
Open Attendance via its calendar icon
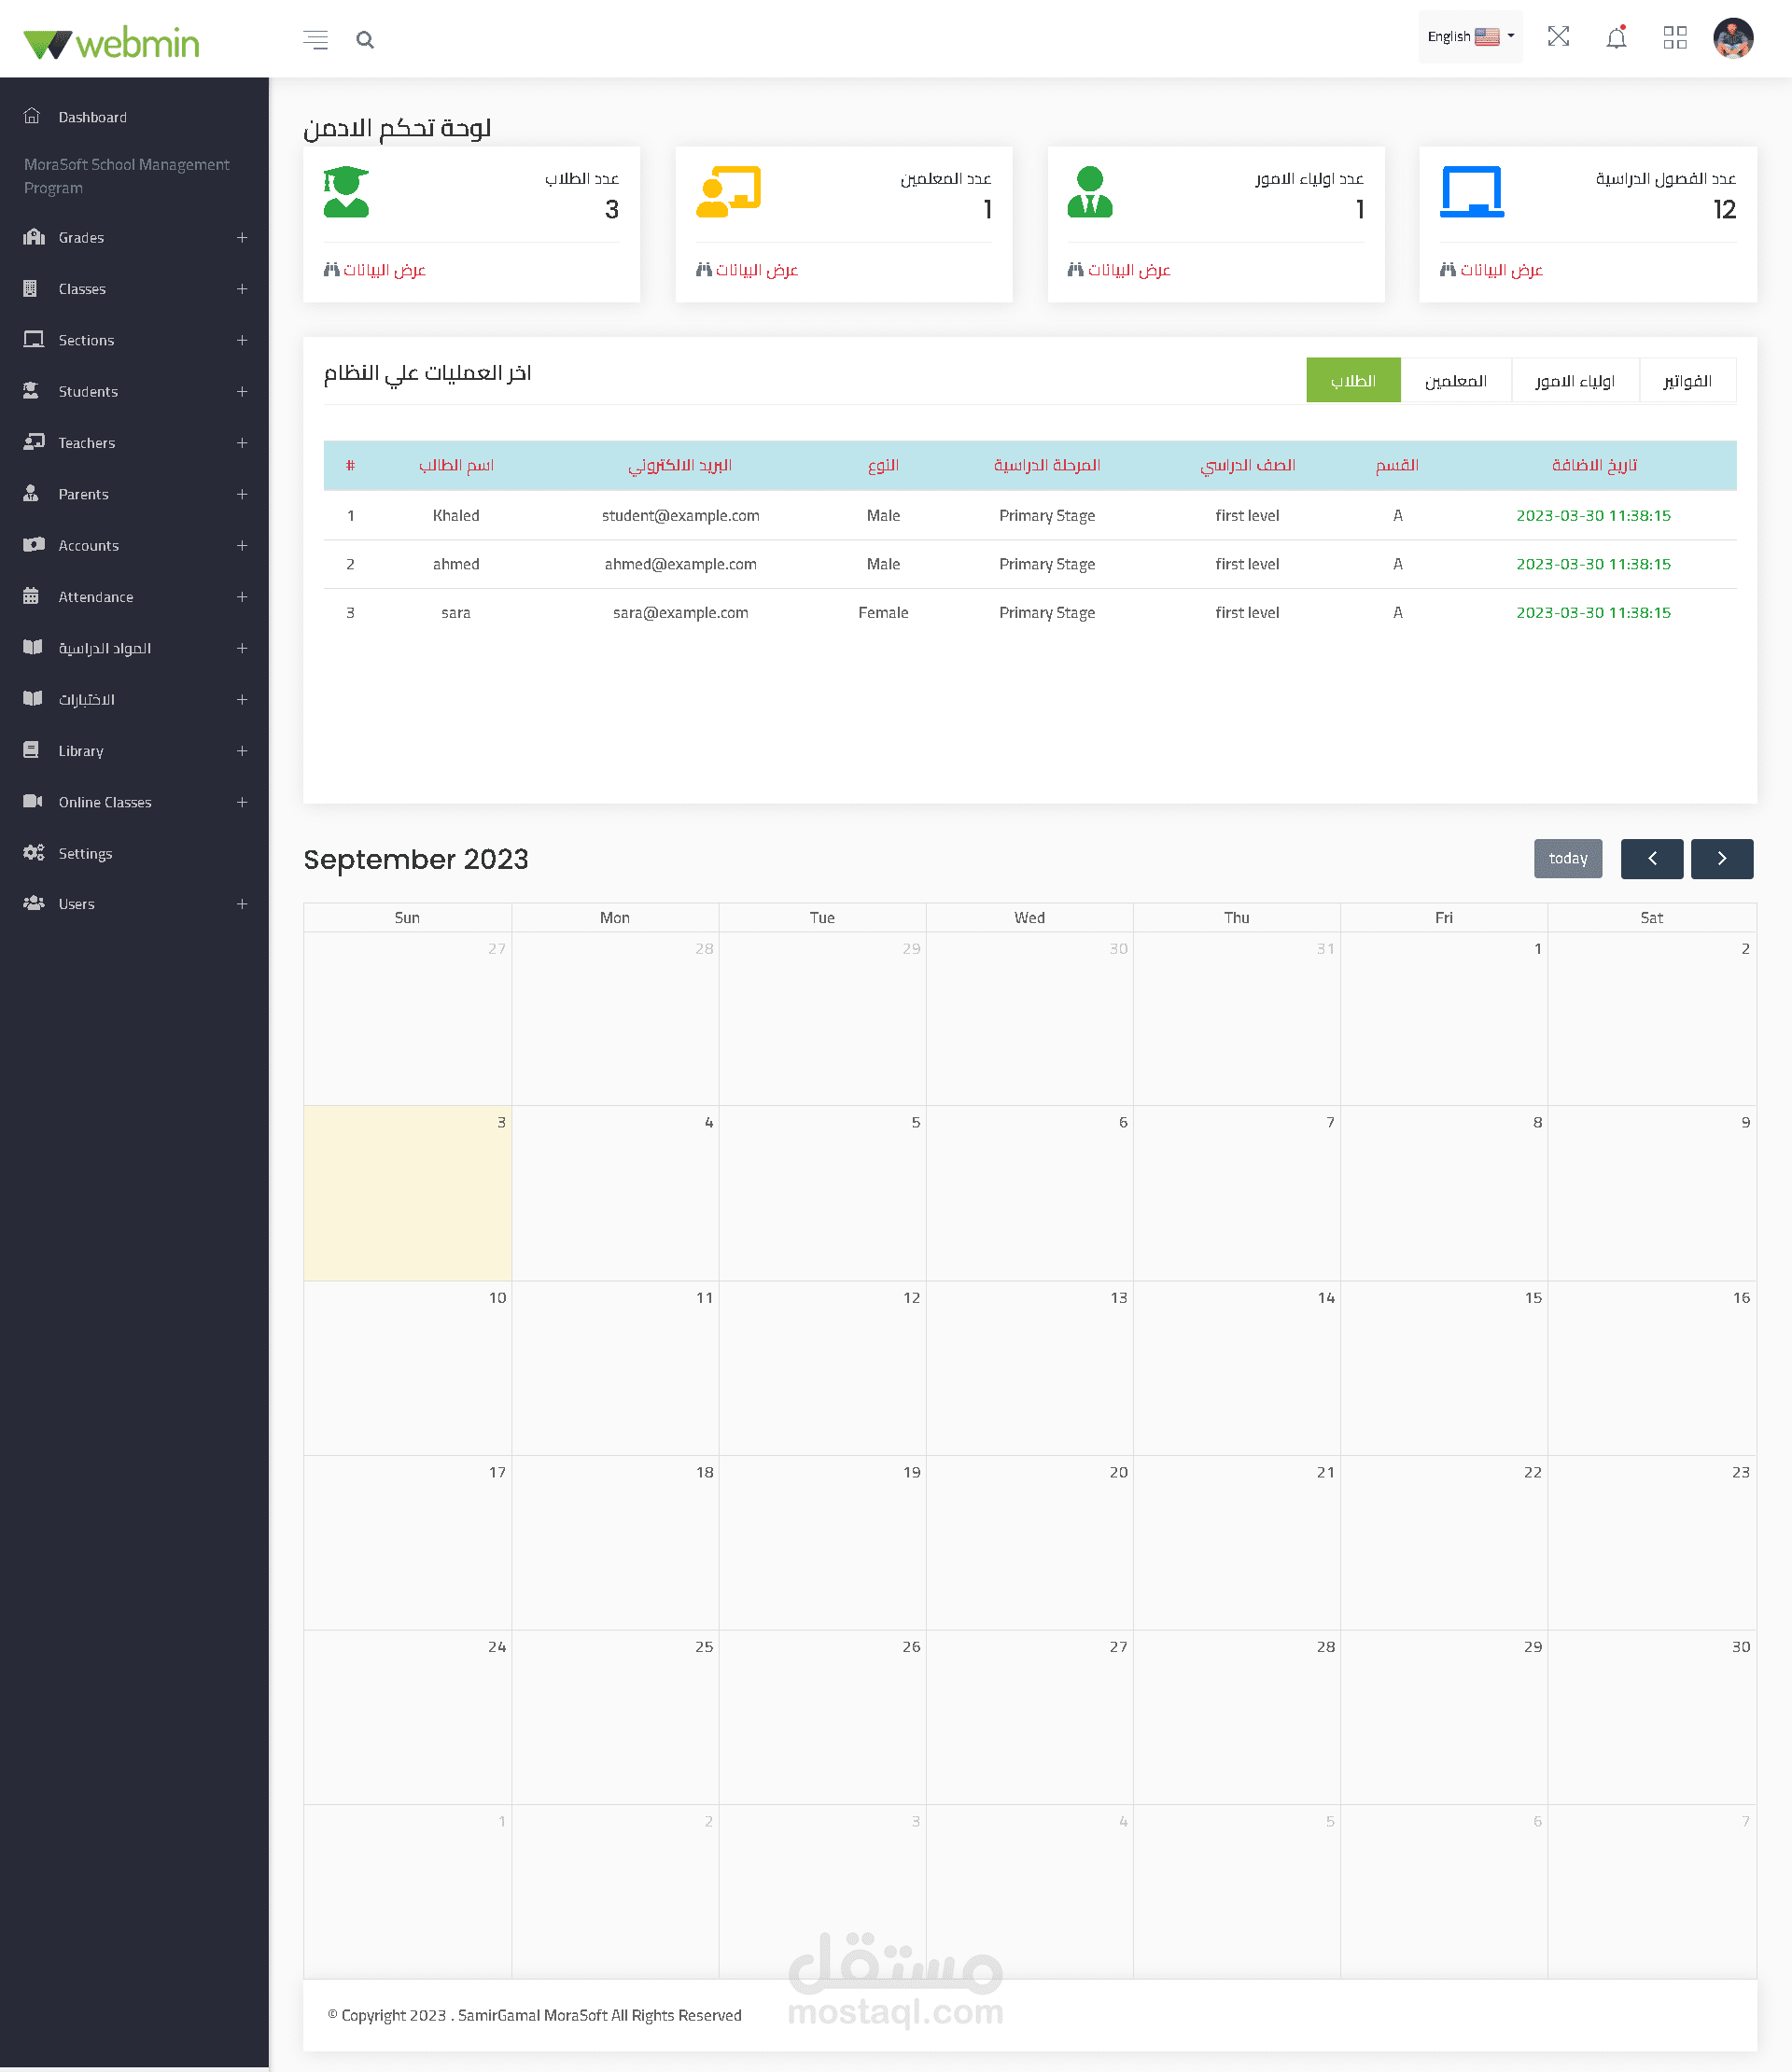tap(31, 596)
